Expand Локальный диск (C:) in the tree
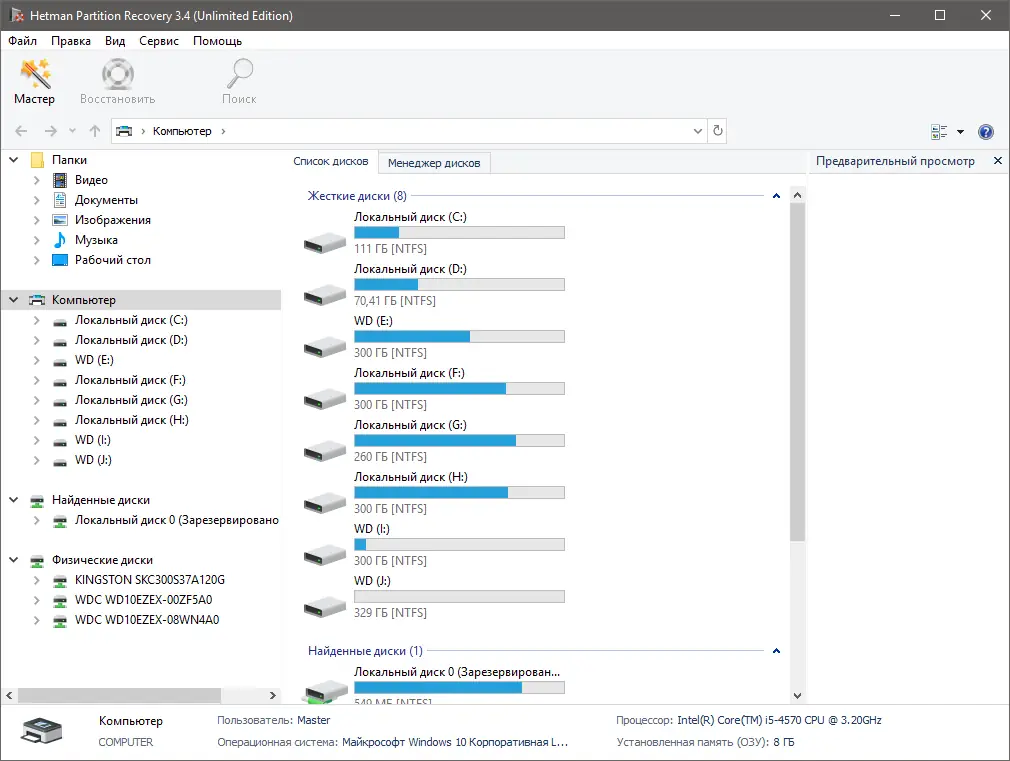The image size is (1010, 761). pos(37,320)
